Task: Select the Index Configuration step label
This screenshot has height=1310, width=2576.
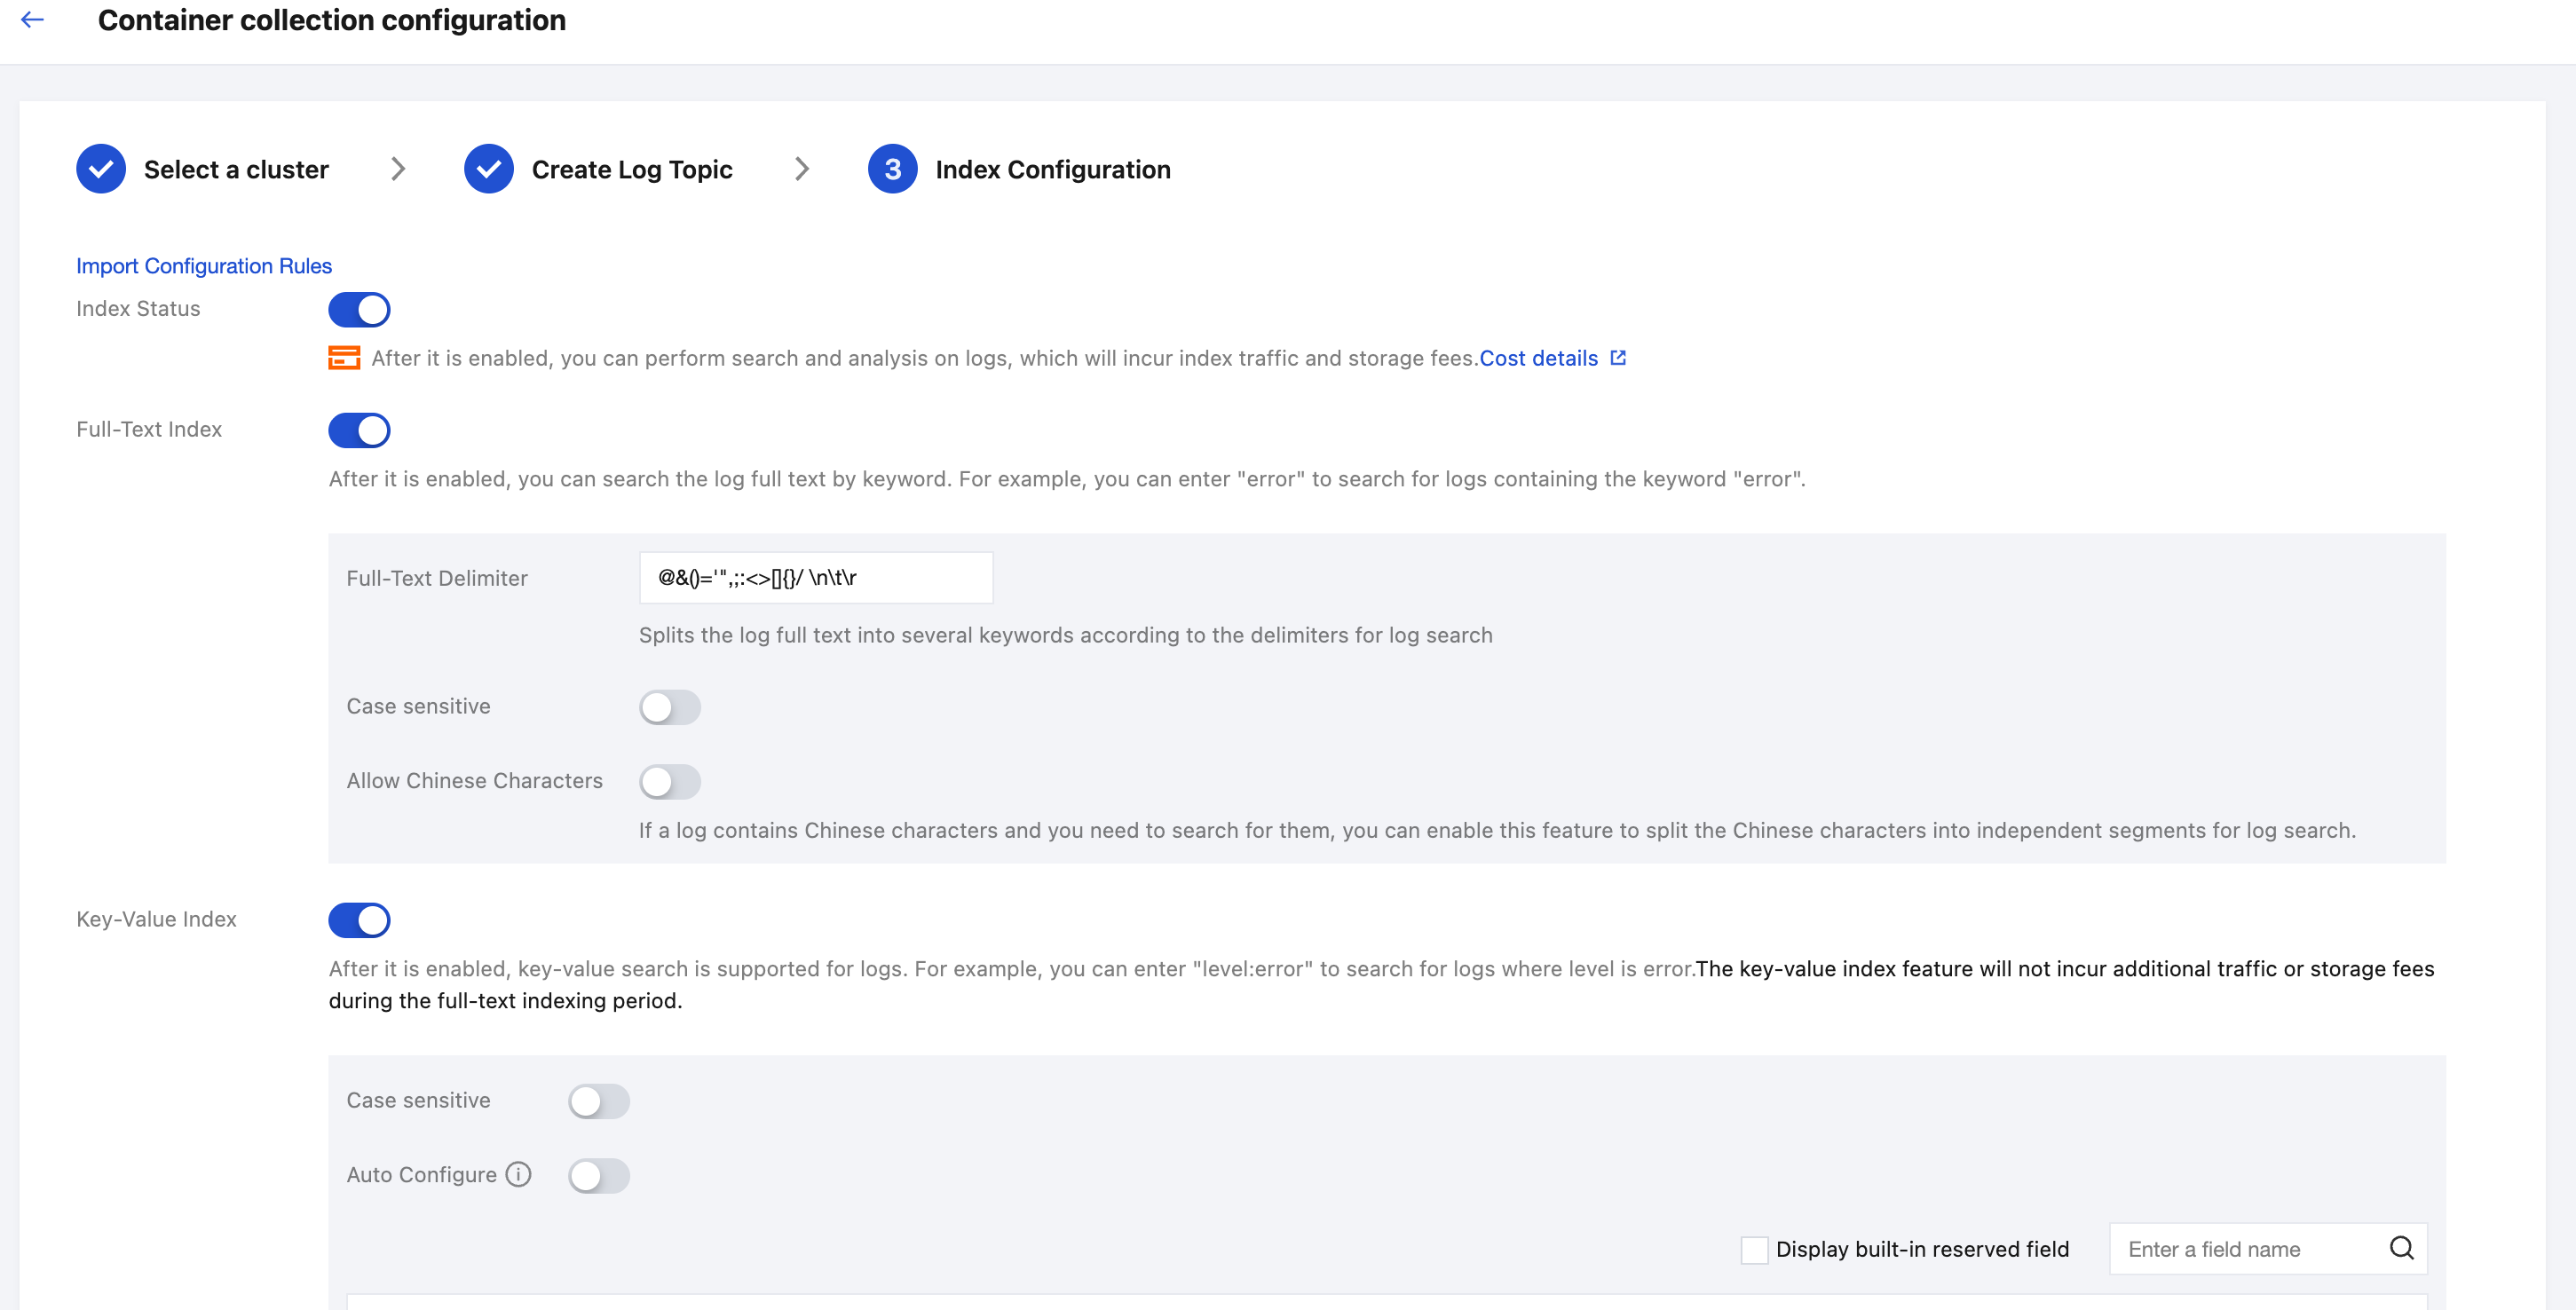Action: click(x=1052, y=170)
